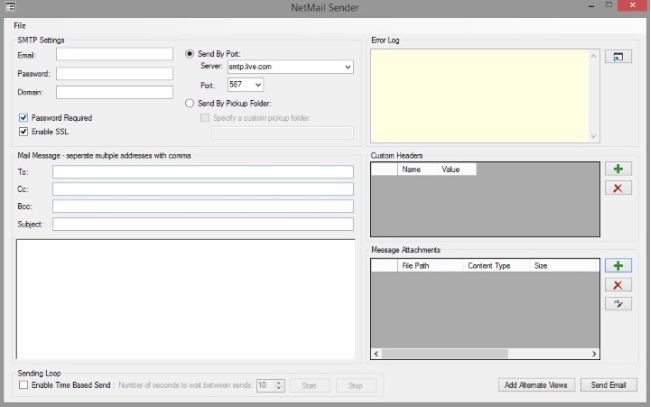Open the File menu

click(20, 25)
